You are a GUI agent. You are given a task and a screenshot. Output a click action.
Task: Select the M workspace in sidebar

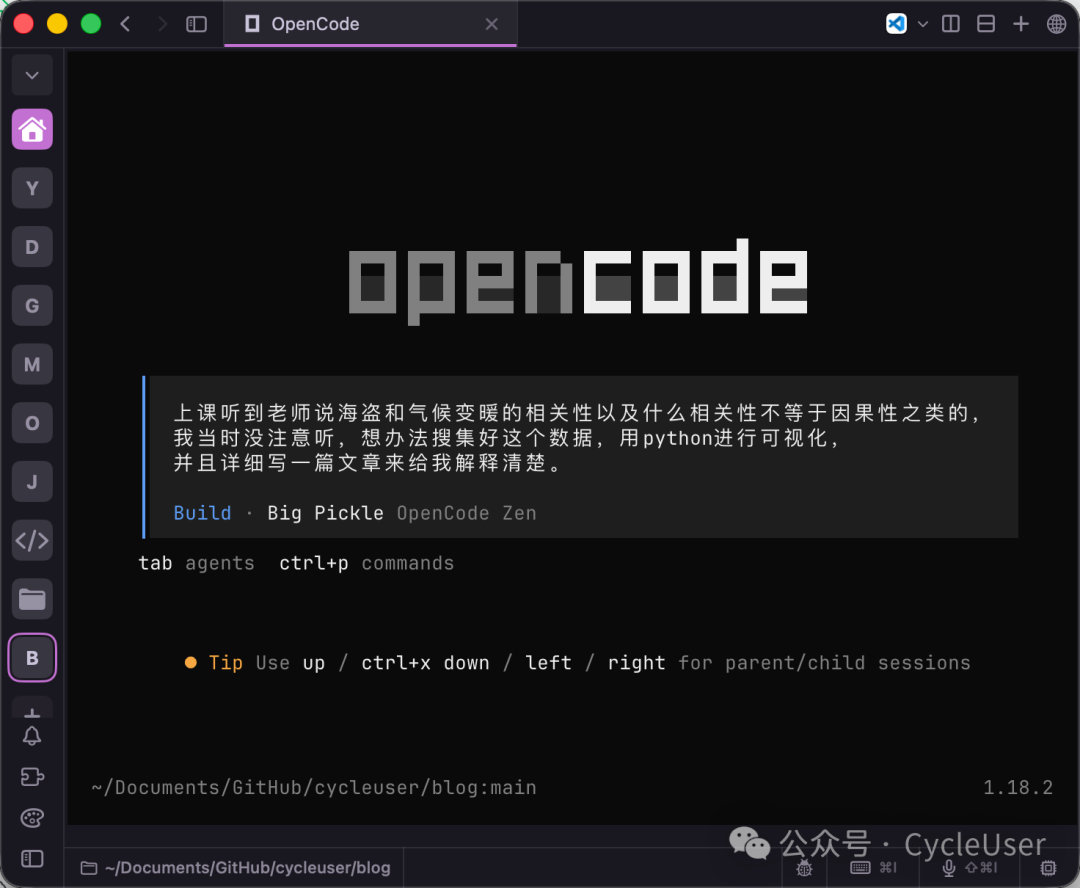(x=32, y=364)
